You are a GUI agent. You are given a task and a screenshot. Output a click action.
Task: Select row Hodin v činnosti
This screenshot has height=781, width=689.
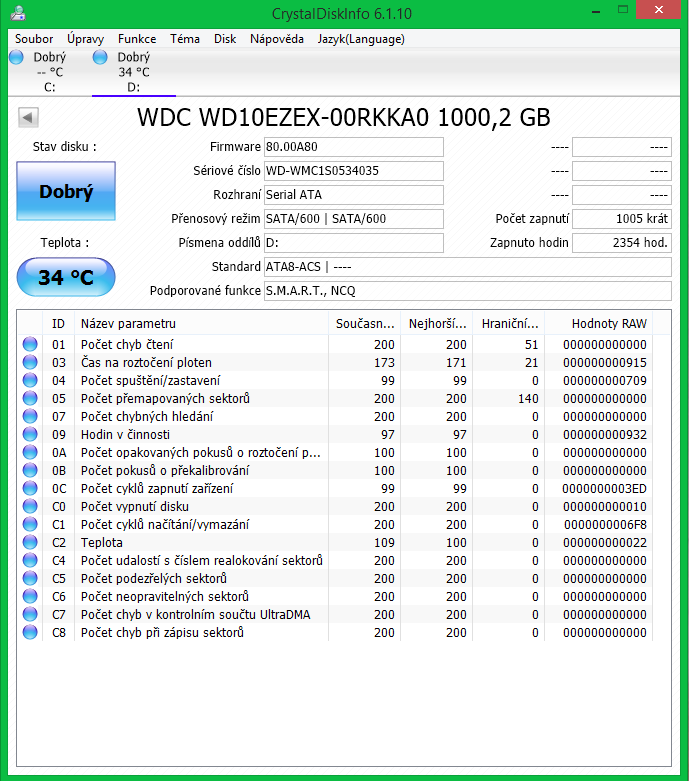tap(335, 434)
